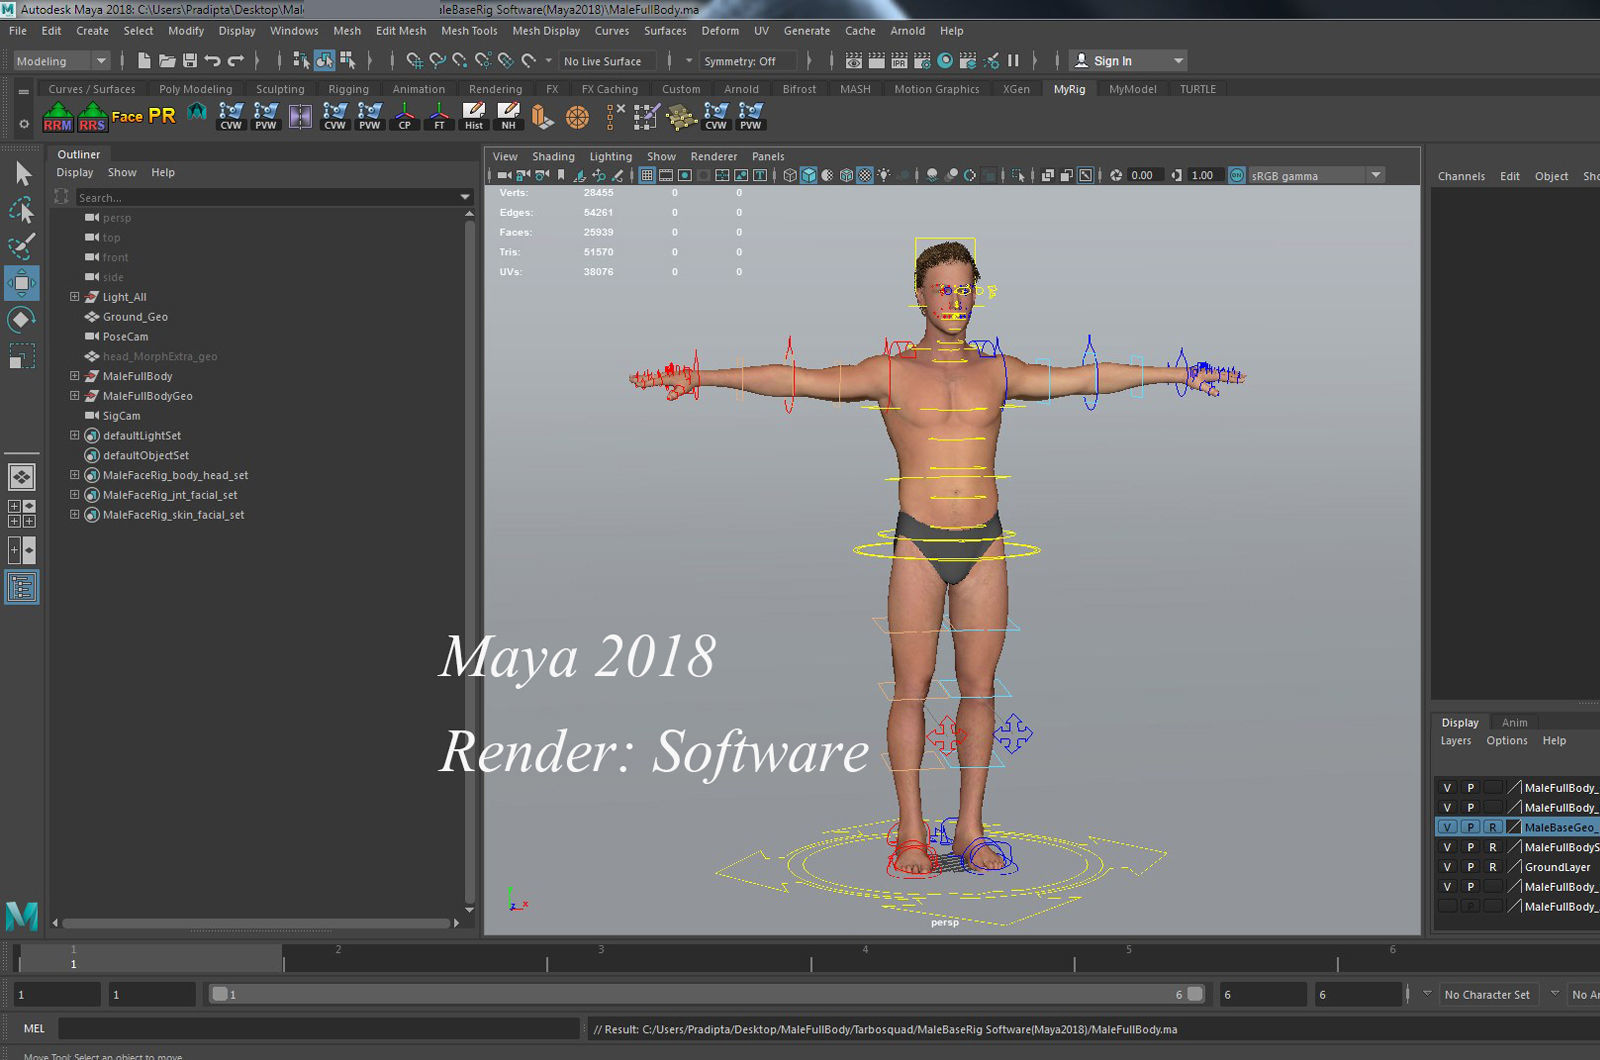Redo the last action
This screenshot has width=1600, height=1060.
[236, 61]
